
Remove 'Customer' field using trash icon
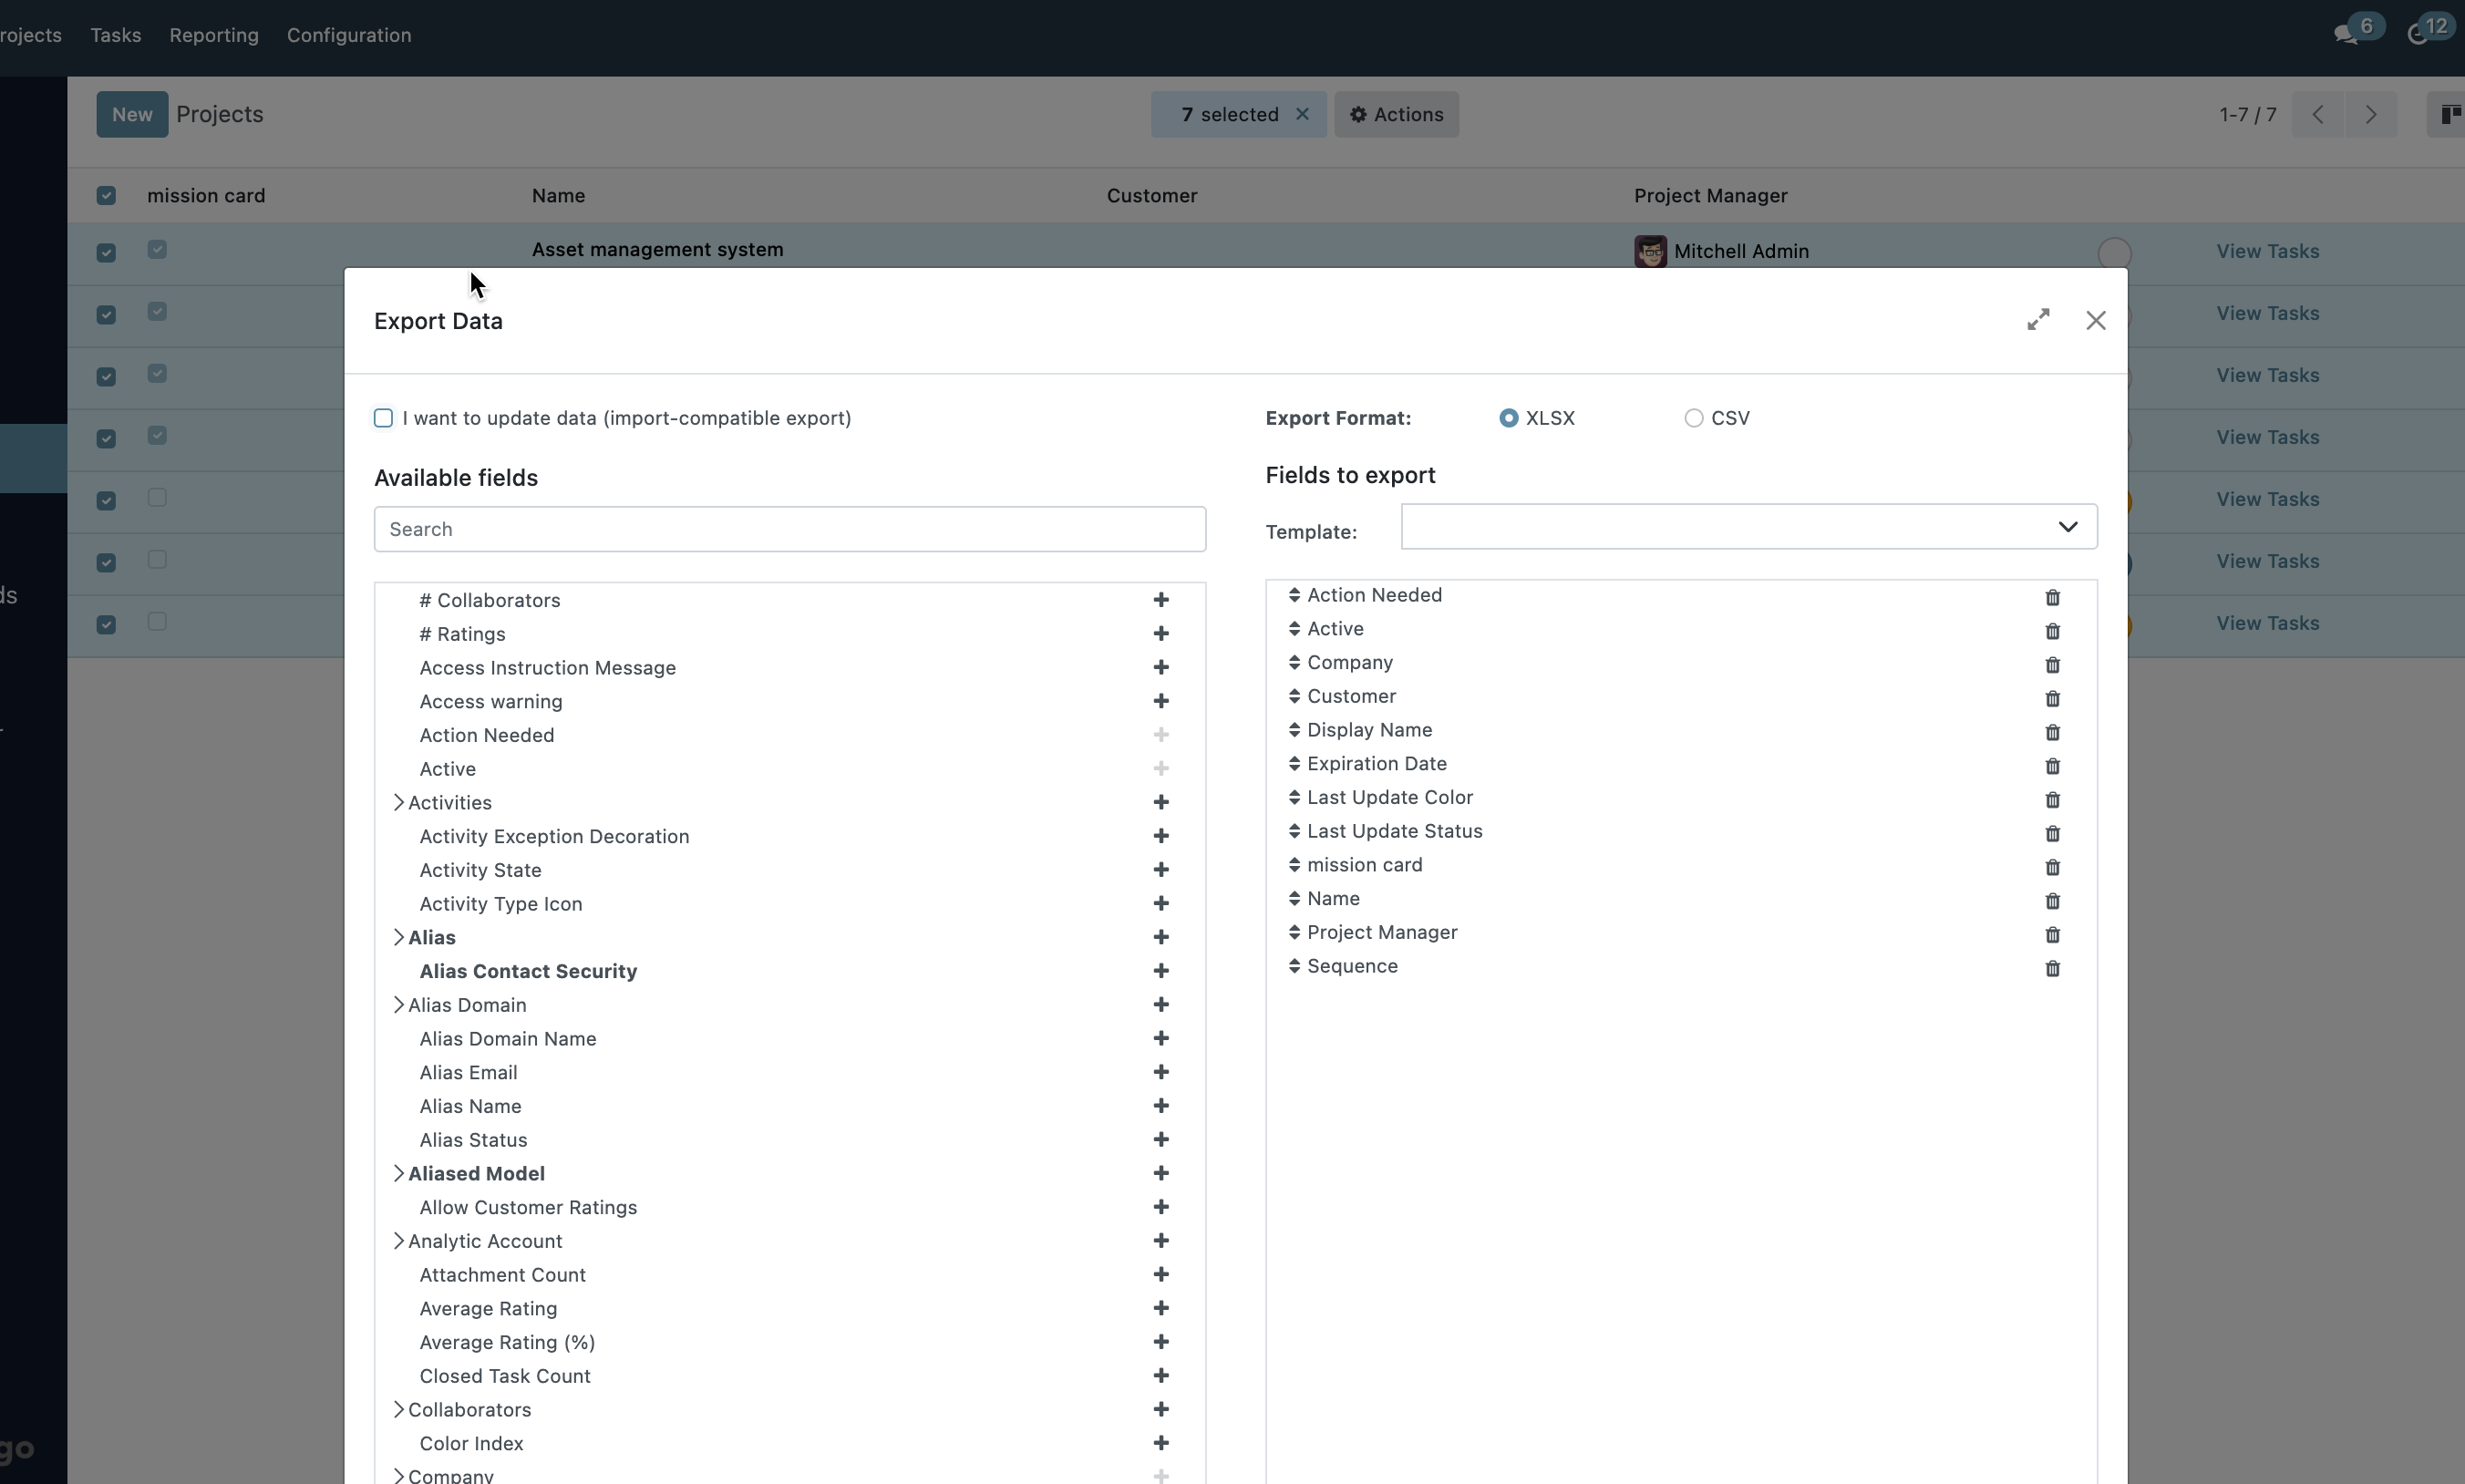coord(2052,698)
